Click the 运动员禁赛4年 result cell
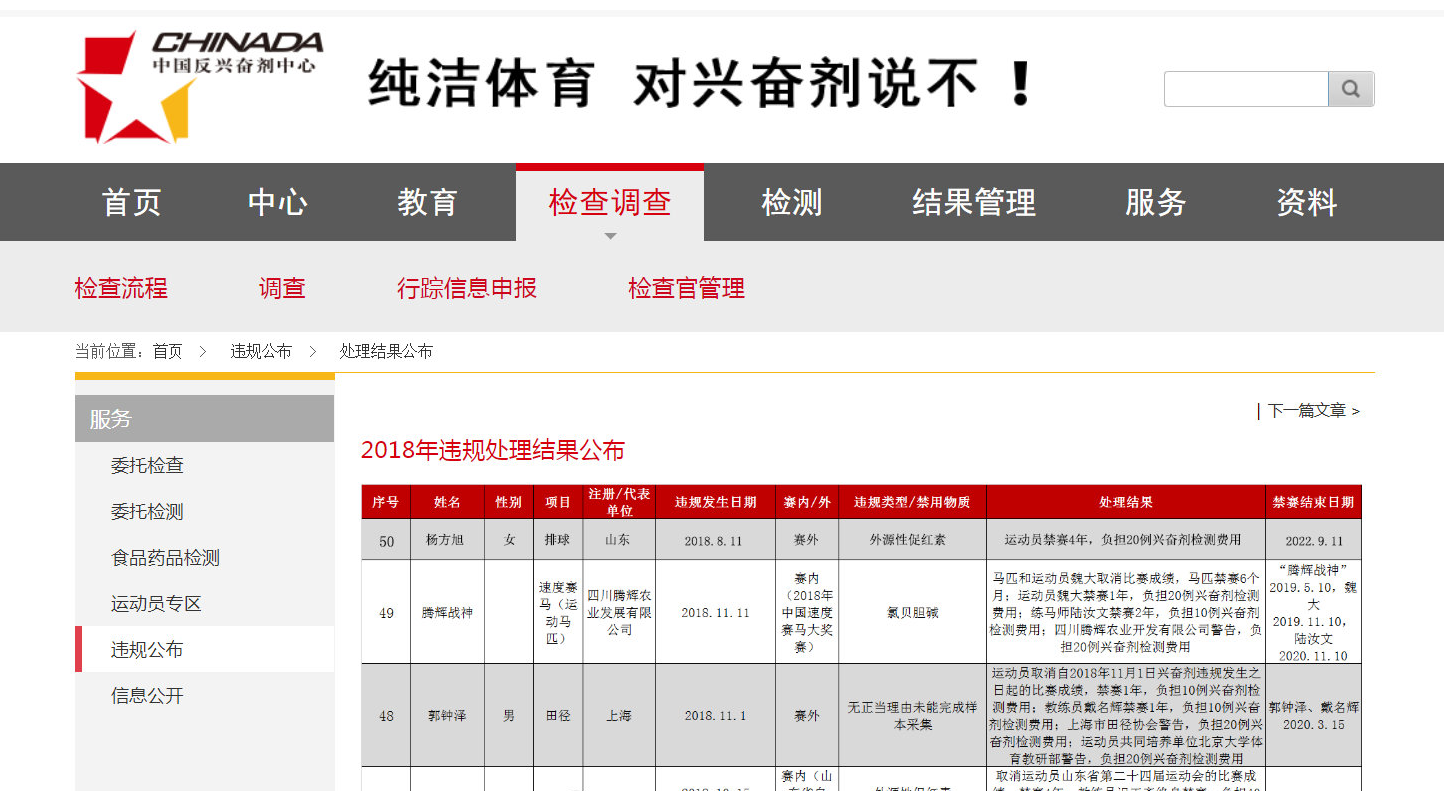The height and width of the screenshot is (791, 1444). coord(1126,540)
